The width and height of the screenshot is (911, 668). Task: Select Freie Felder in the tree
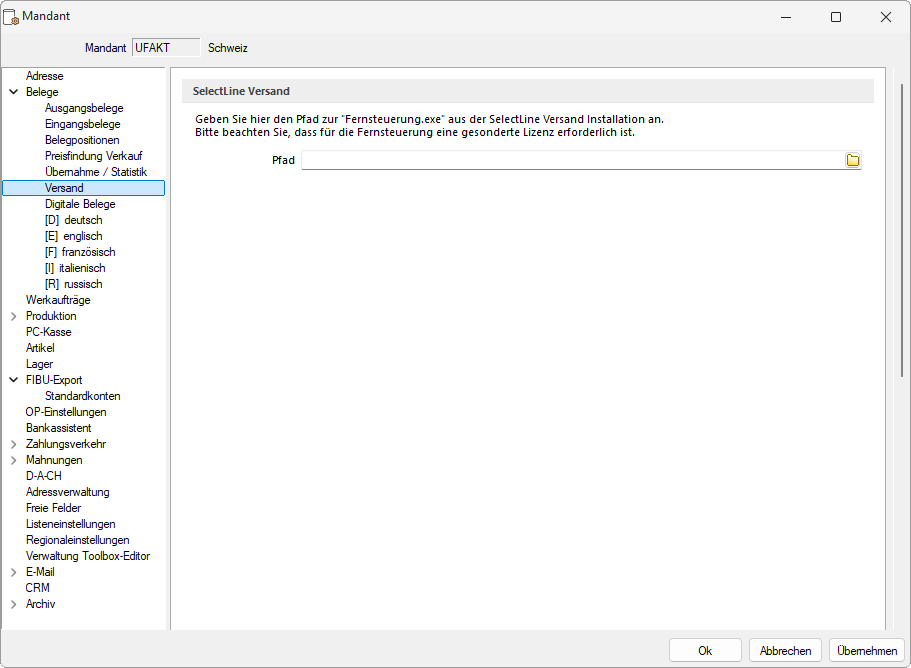point(53,508)
